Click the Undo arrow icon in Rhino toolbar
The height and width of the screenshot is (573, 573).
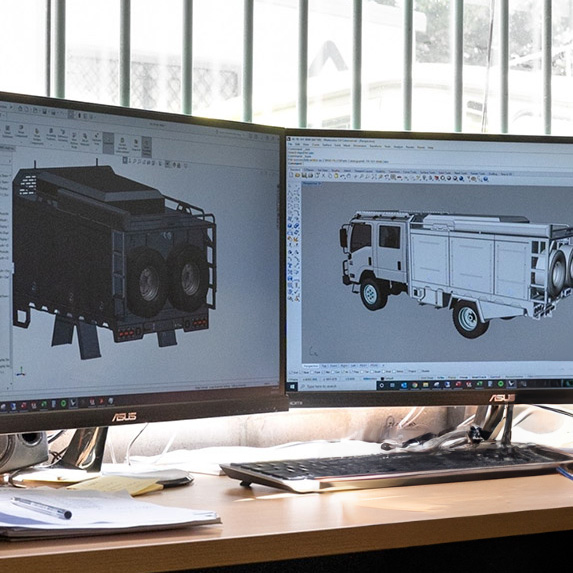[342, 177]
